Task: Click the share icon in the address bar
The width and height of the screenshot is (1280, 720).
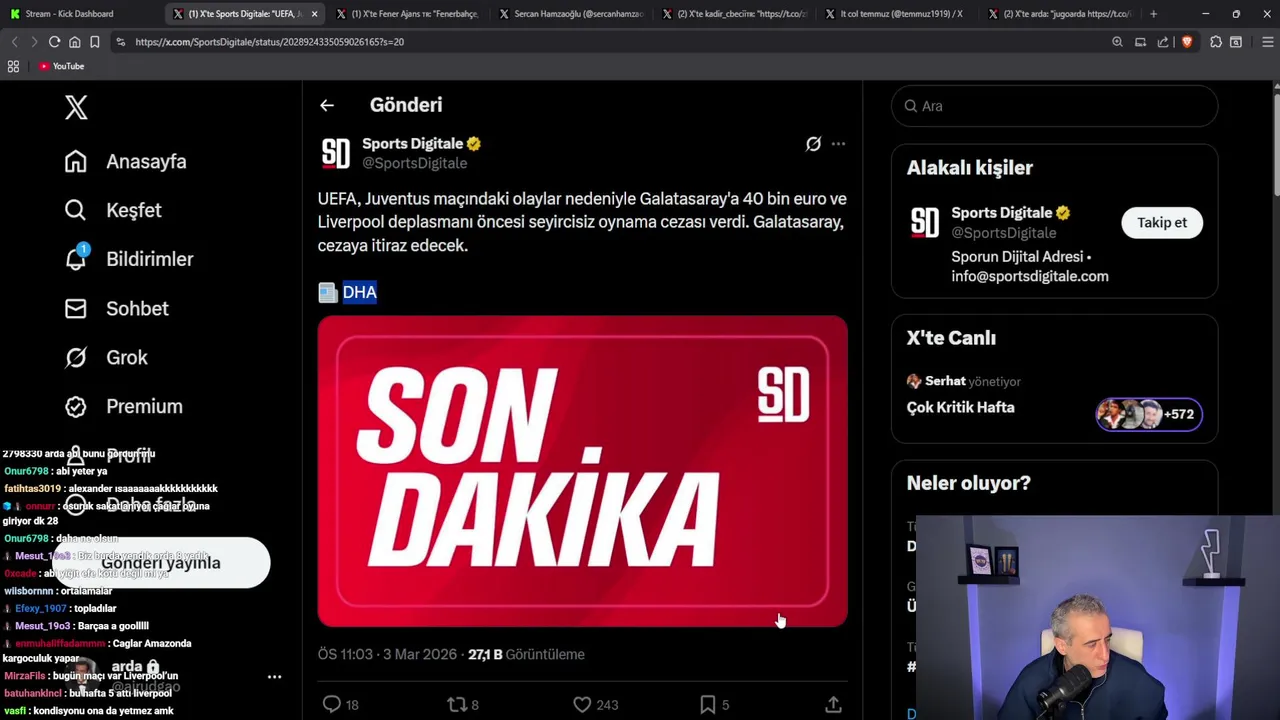Action: (1163, 42)
